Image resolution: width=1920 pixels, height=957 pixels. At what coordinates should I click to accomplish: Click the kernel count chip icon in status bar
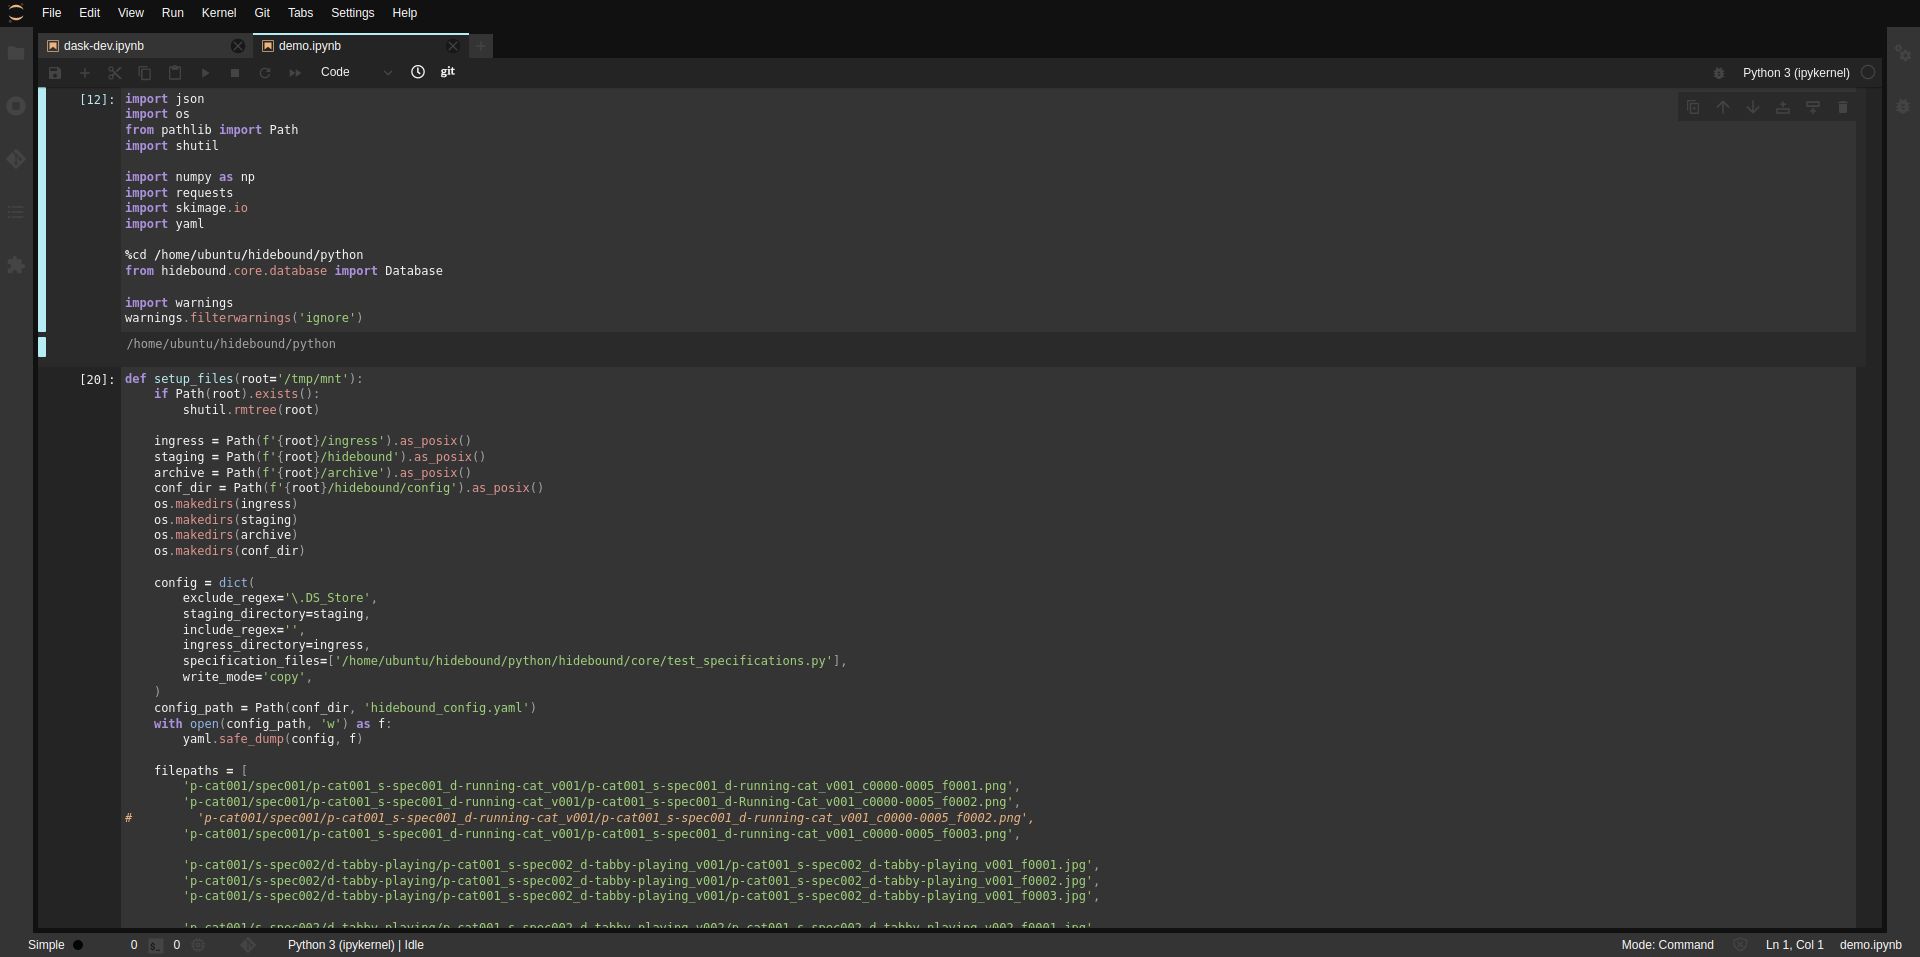click(x=198, y=945)
